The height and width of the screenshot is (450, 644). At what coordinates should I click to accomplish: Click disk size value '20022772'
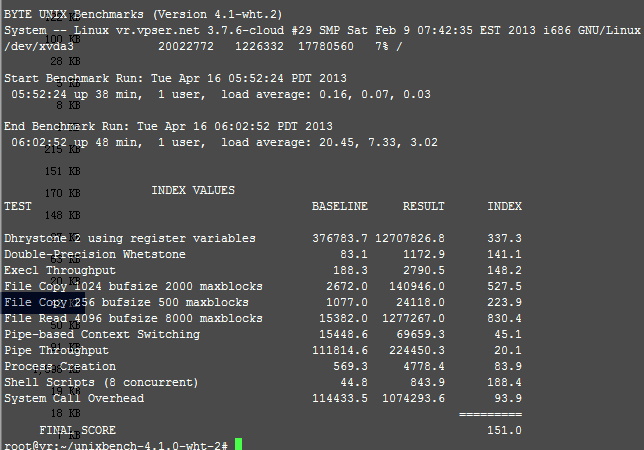click(186, 46)
